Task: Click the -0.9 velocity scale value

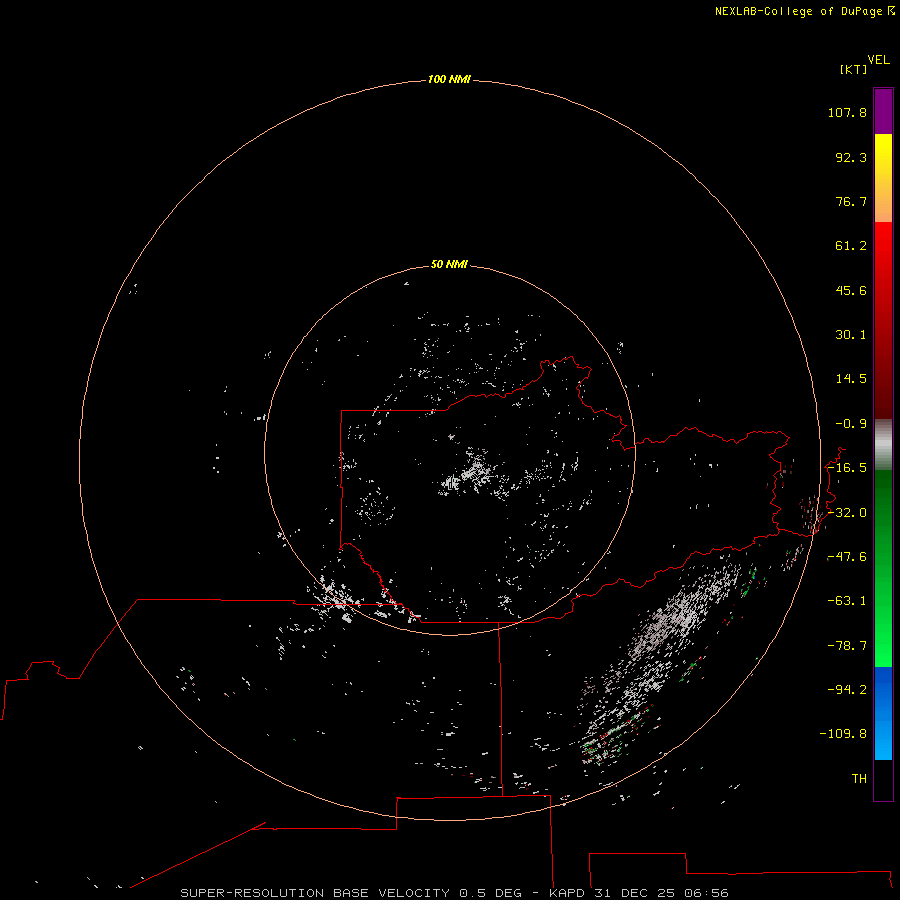Action: pyautogui.click(x=851, y=424)
